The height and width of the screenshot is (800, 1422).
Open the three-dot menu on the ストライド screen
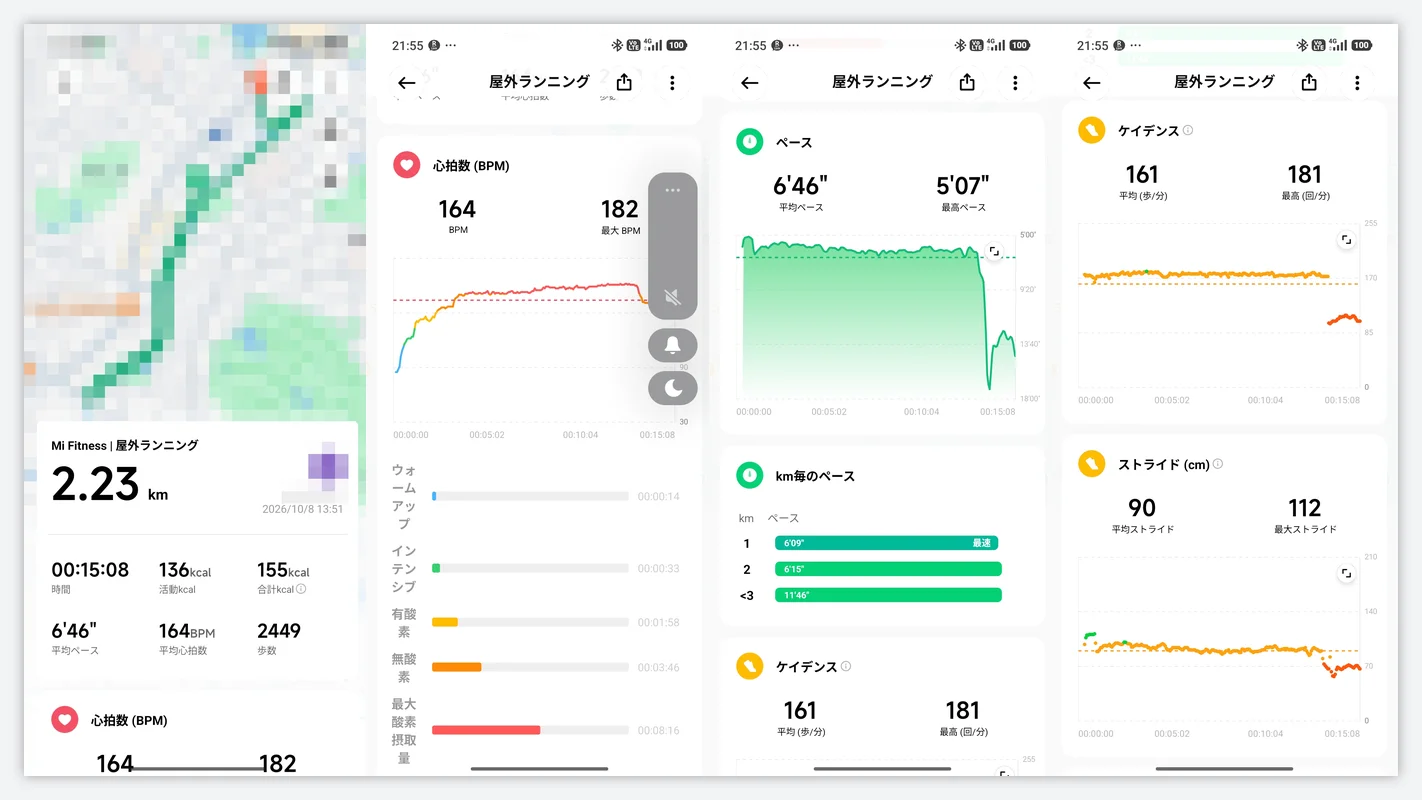[x=1357, y=83]
